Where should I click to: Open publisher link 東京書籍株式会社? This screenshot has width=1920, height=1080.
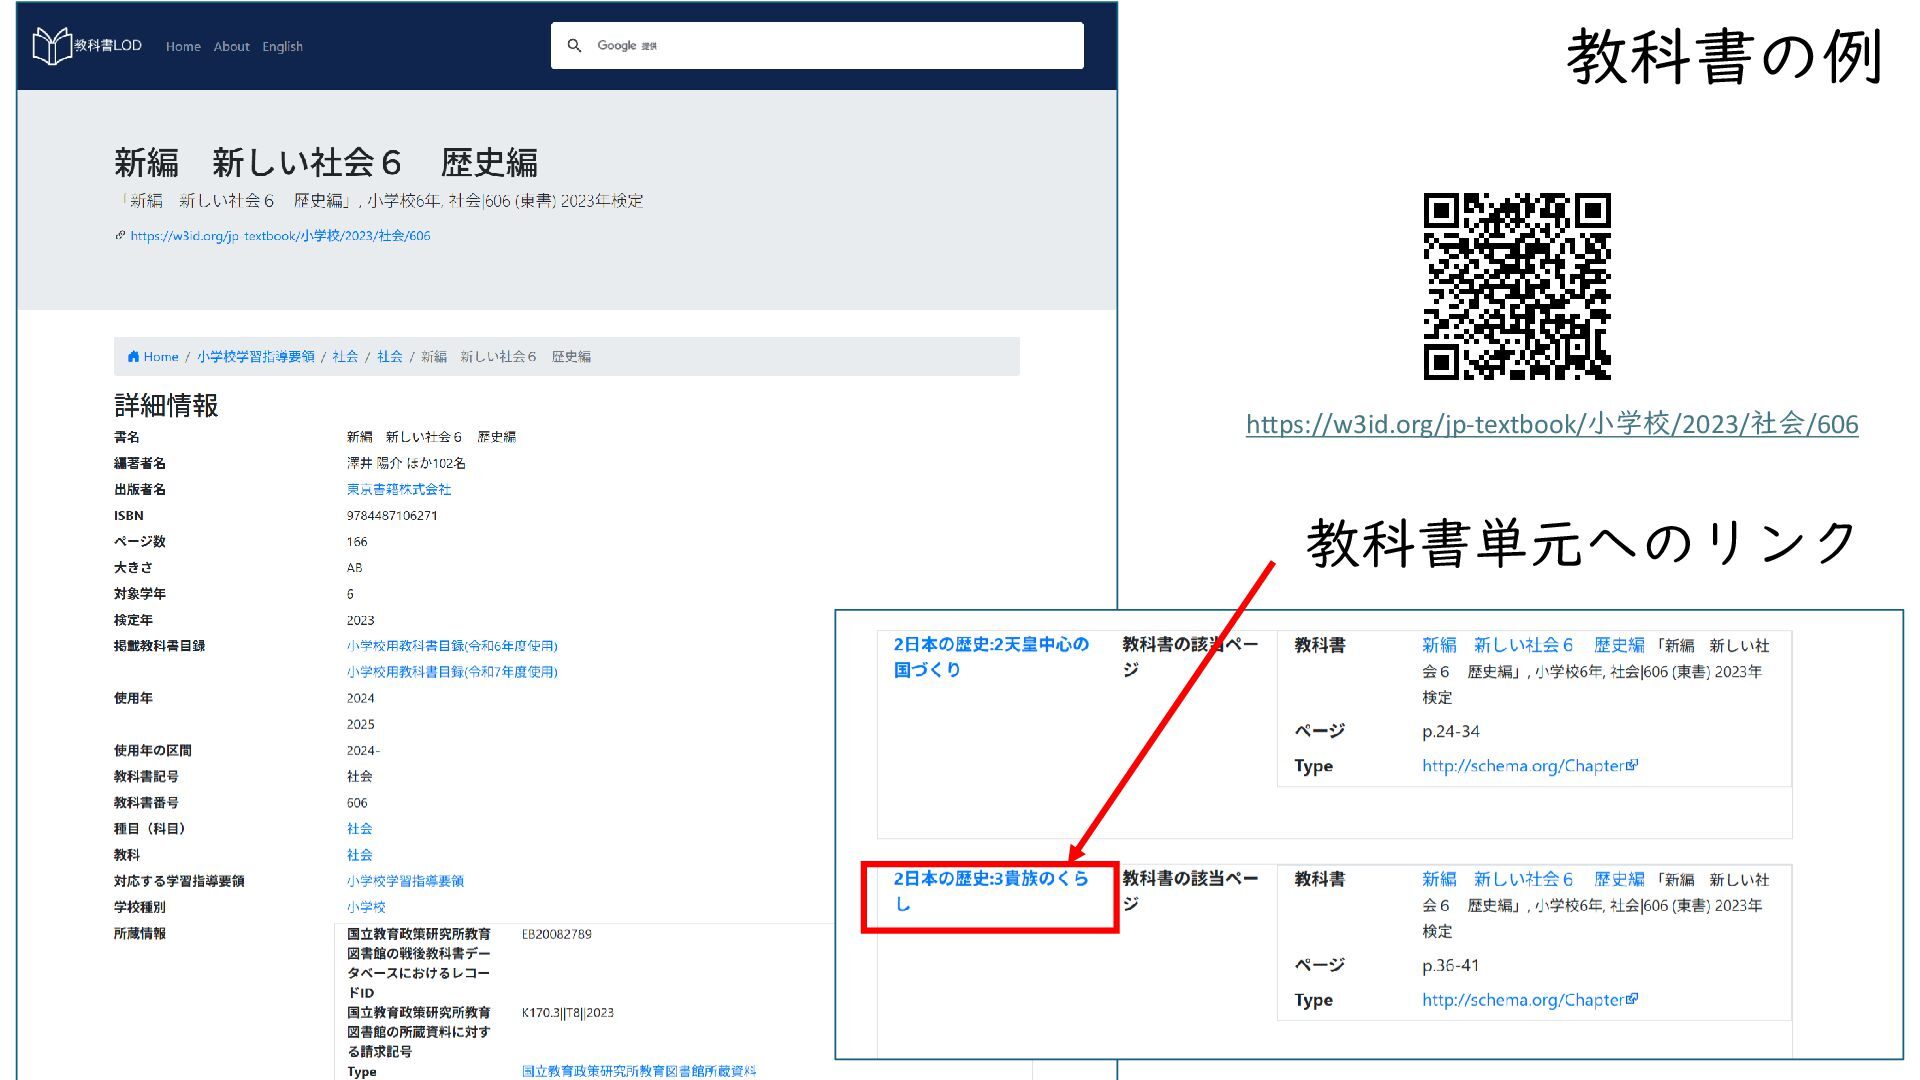pos(398,490)
